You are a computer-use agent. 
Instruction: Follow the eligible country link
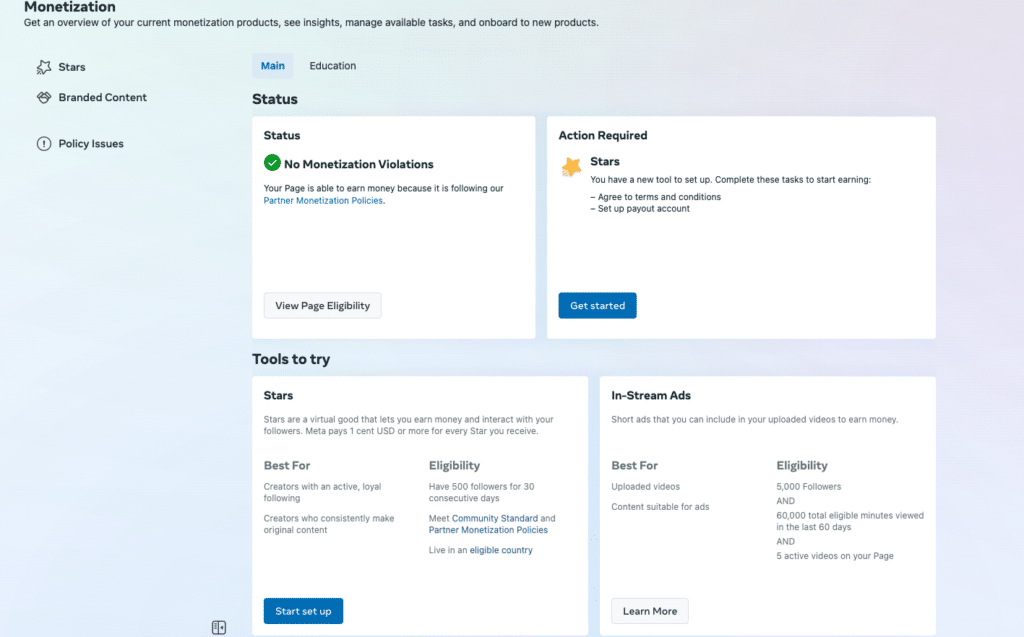pos(501,550)
